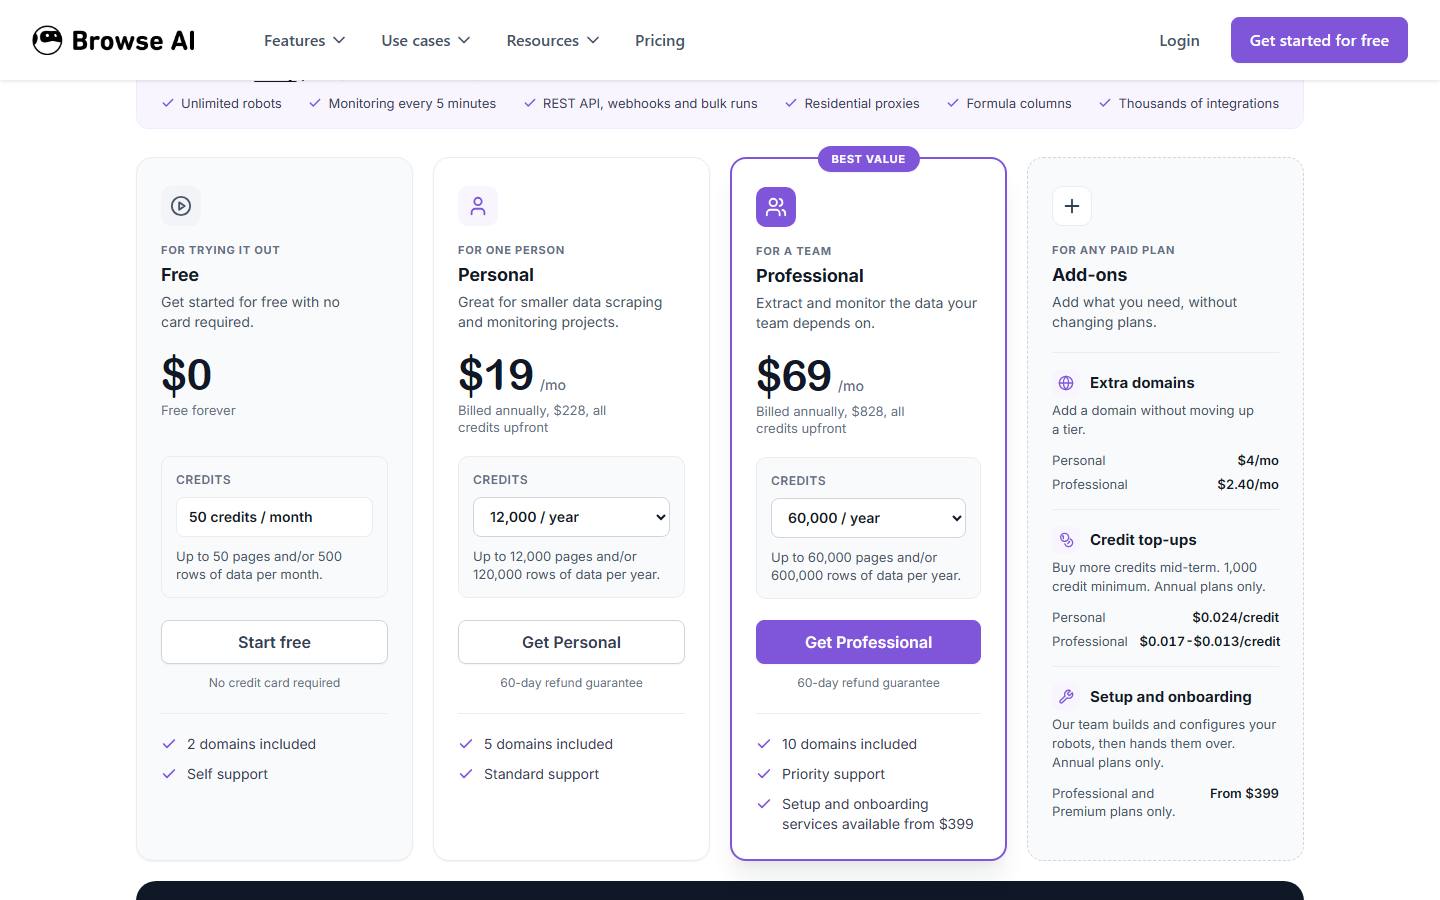Click the No credit card required text
This screenshot has width=1440, height=900.
click(x=274, y=683)
